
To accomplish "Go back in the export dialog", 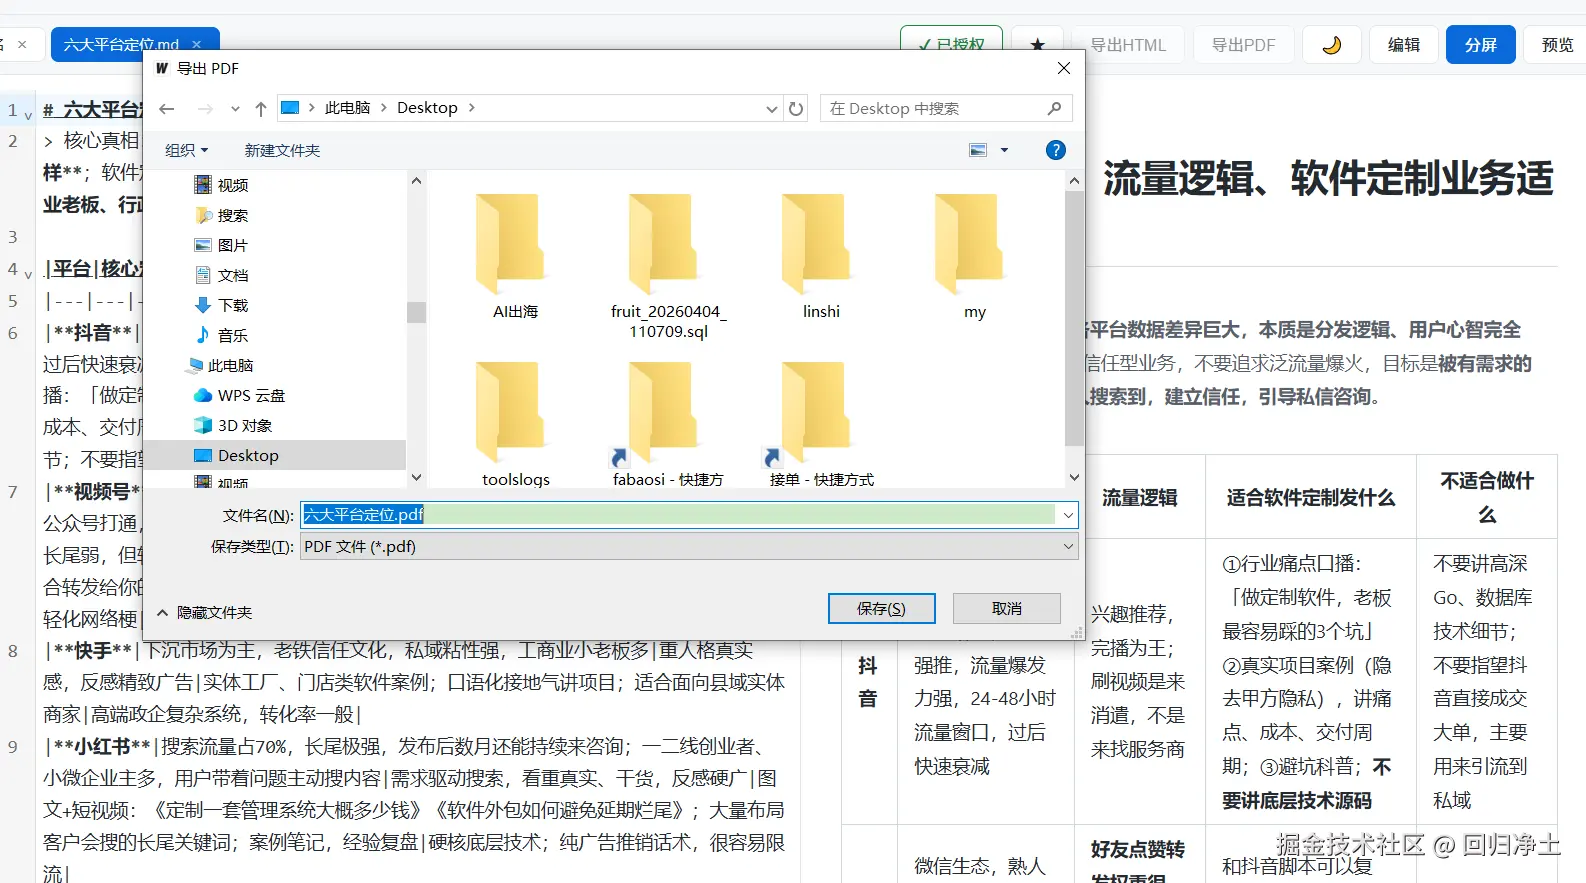I will pyautogui.click(x=167, y=109).
